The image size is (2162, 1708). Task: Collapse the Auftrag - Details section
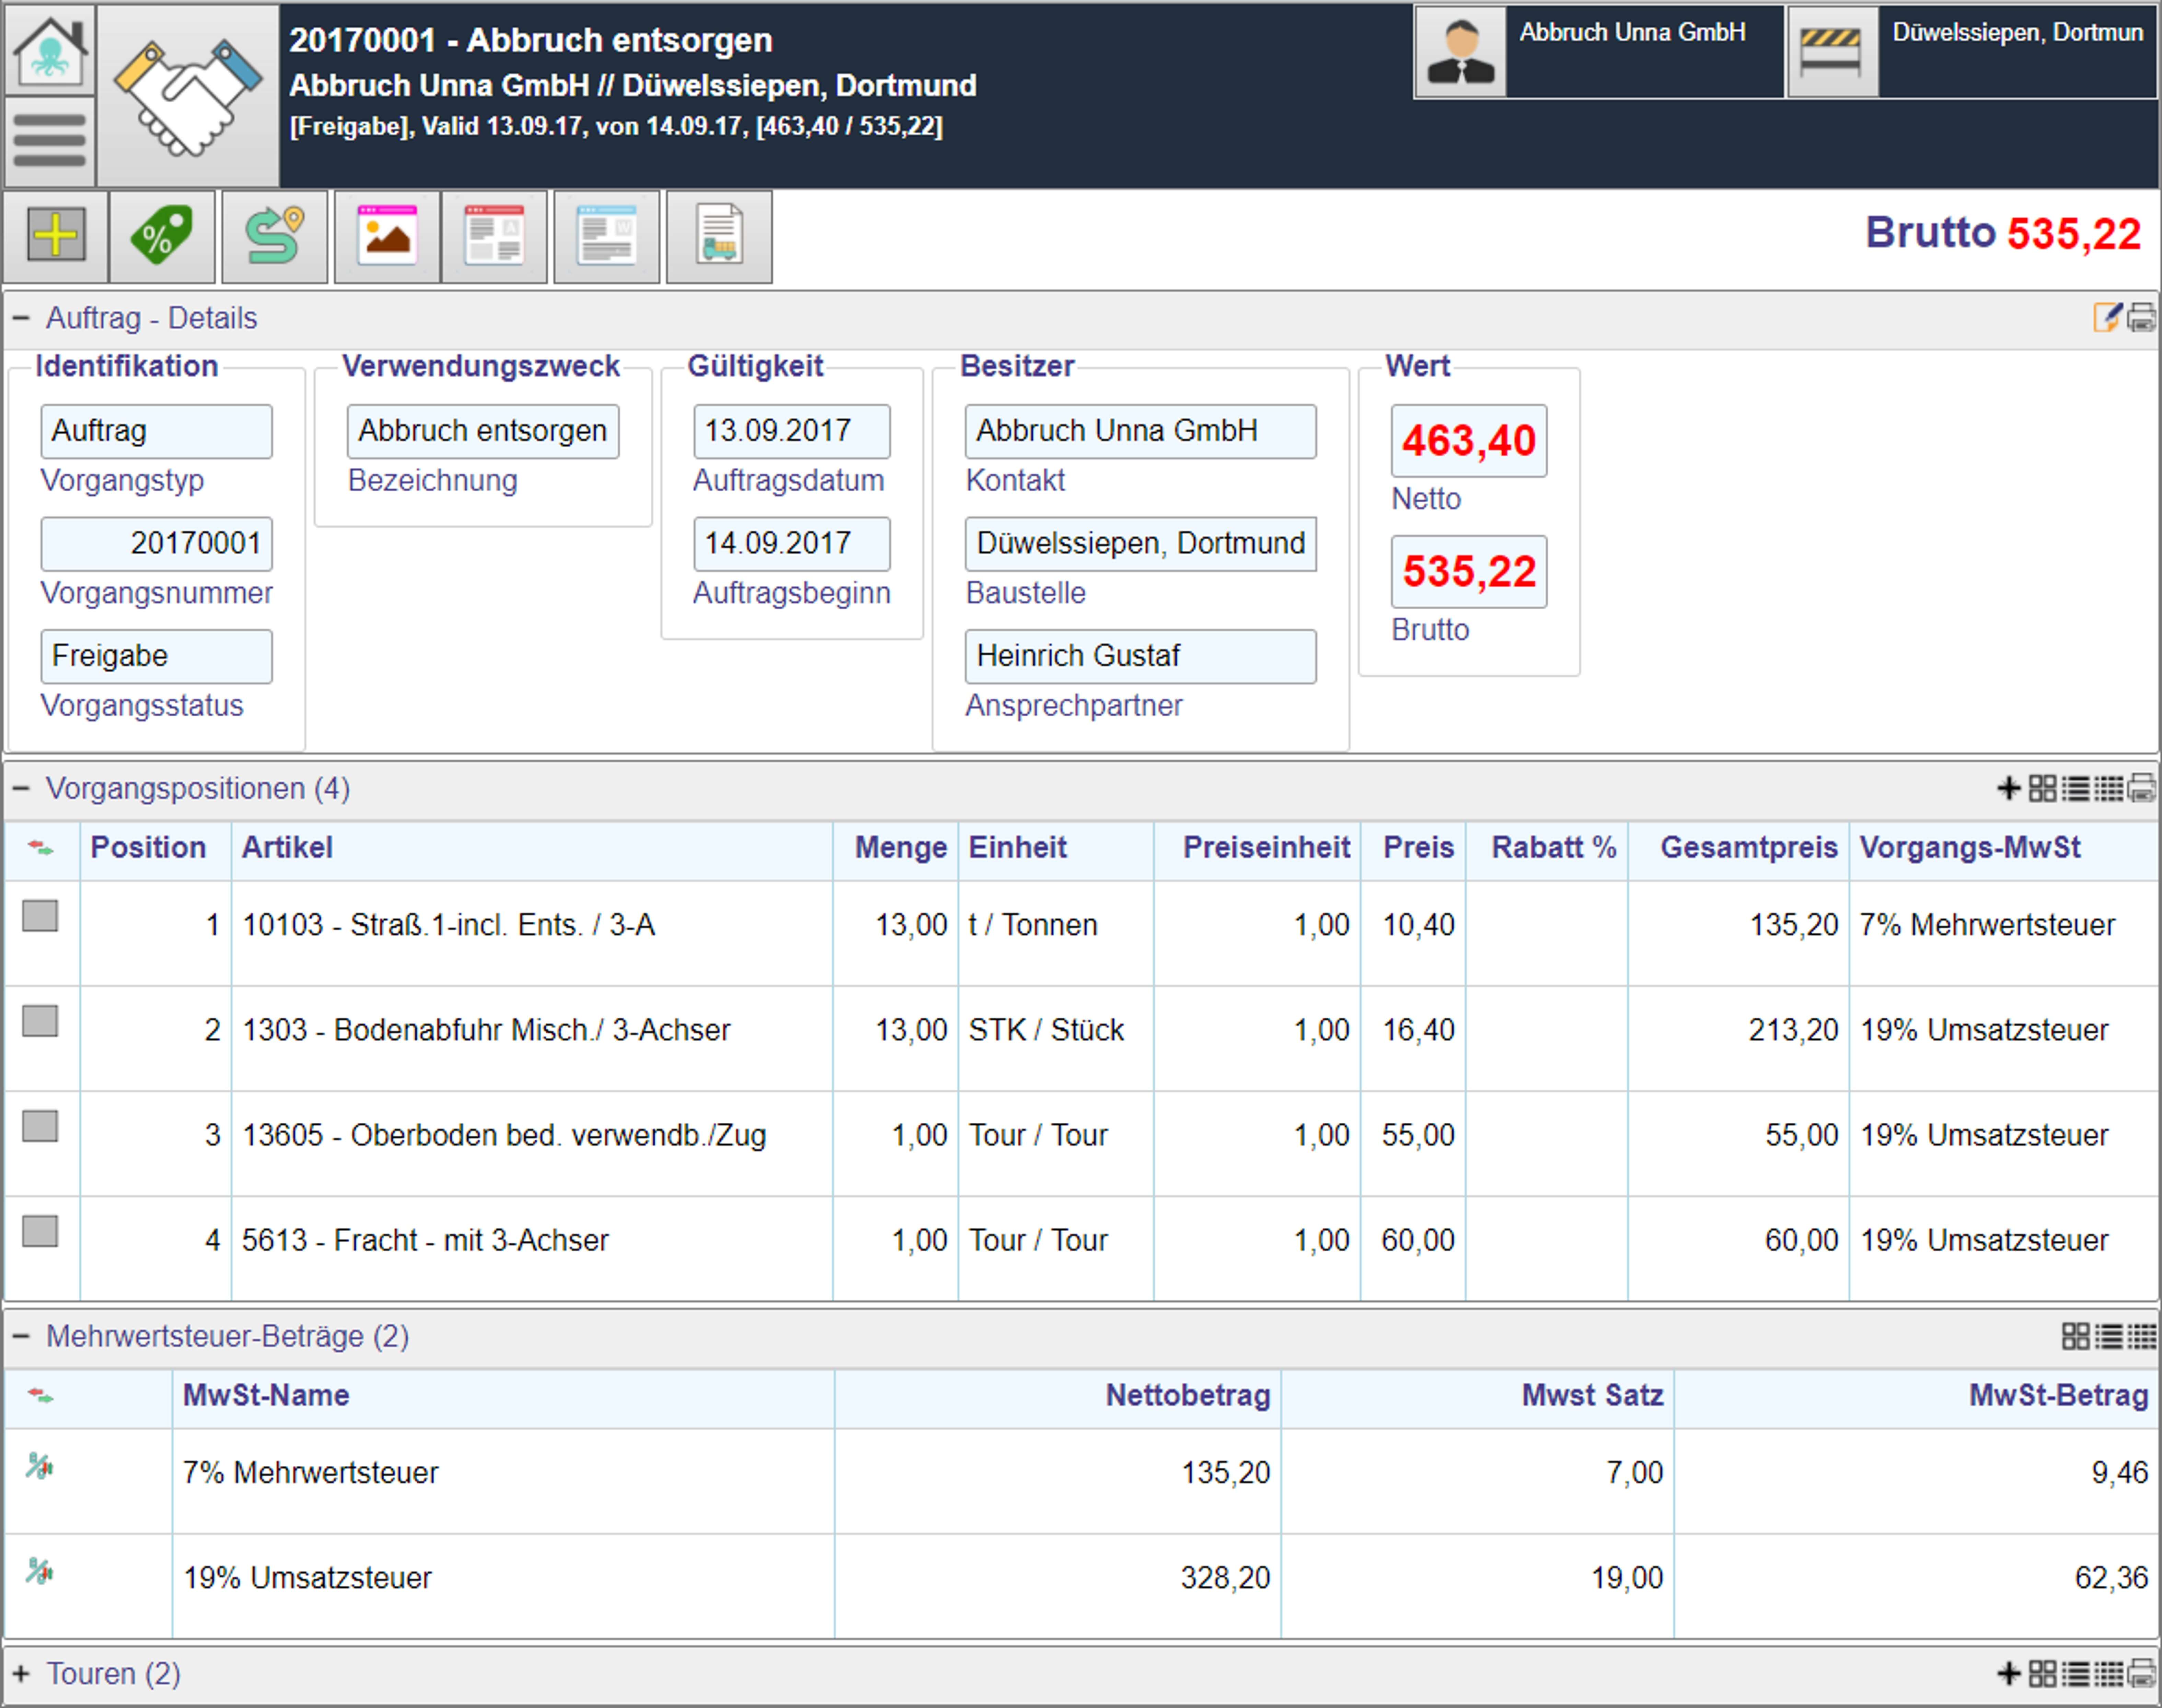coord(21,318)
